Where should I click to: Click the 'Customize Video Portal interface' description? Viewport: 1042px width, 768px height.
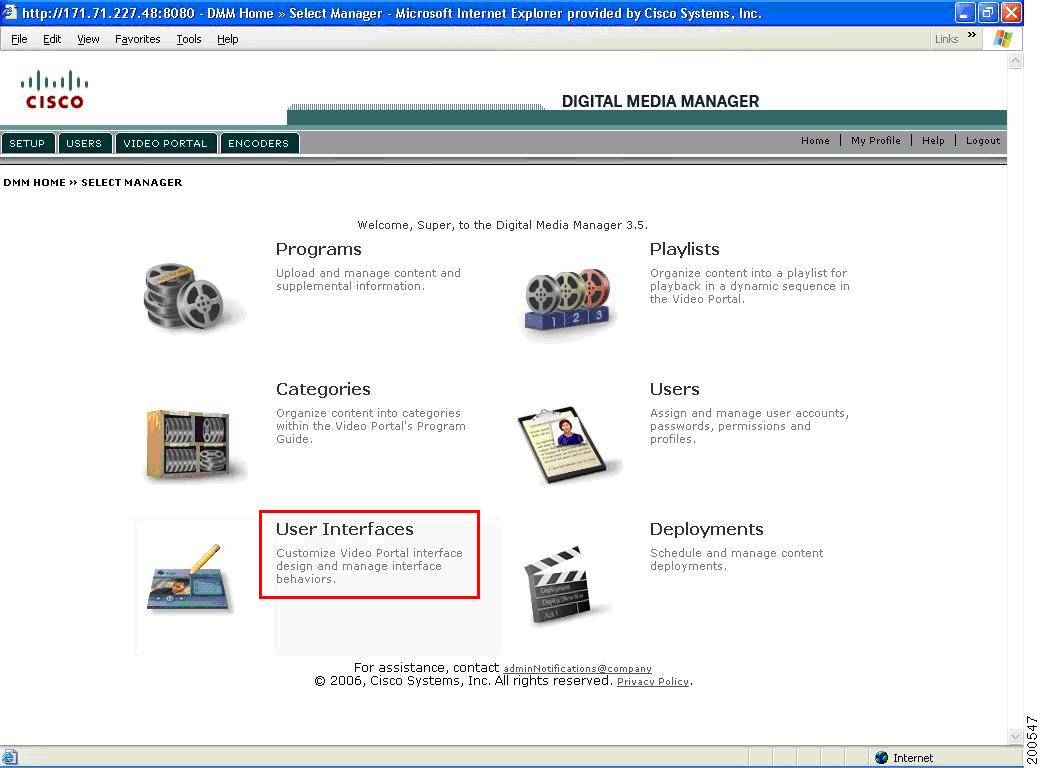point(369,566)
